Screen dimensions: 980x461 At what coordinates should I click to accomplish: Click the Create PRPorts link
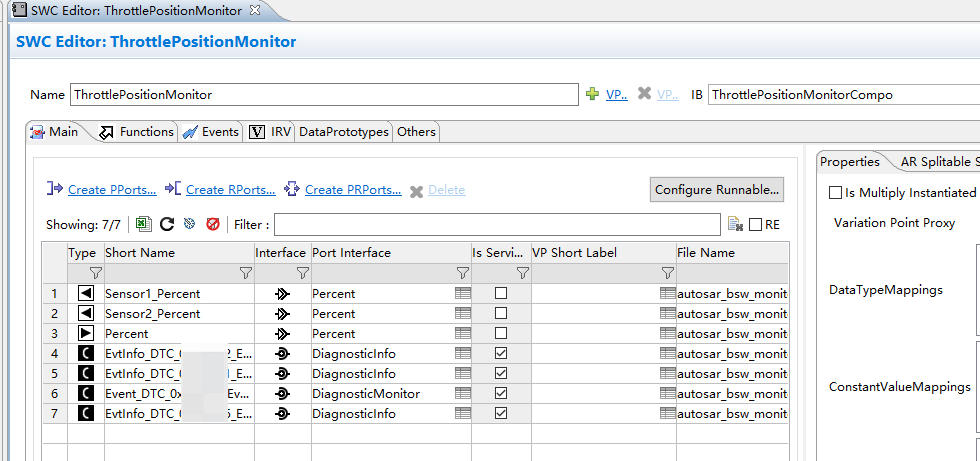(353, 190)
